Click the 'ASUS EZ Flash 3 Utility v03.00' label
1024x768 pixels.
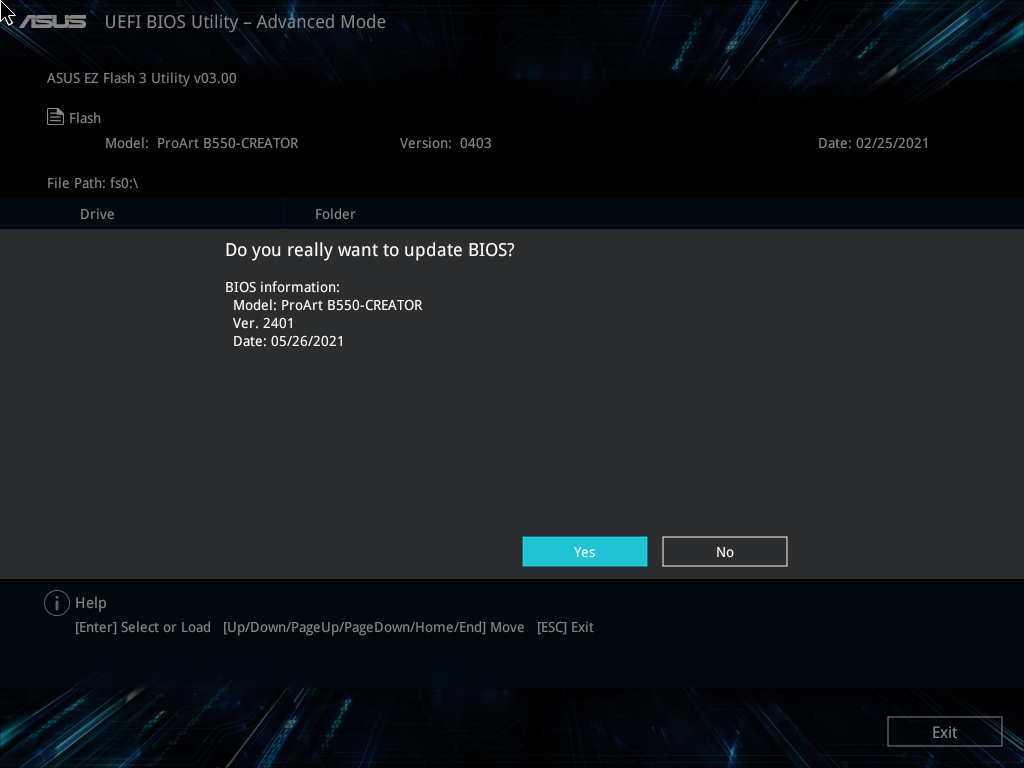coord(141,78)
